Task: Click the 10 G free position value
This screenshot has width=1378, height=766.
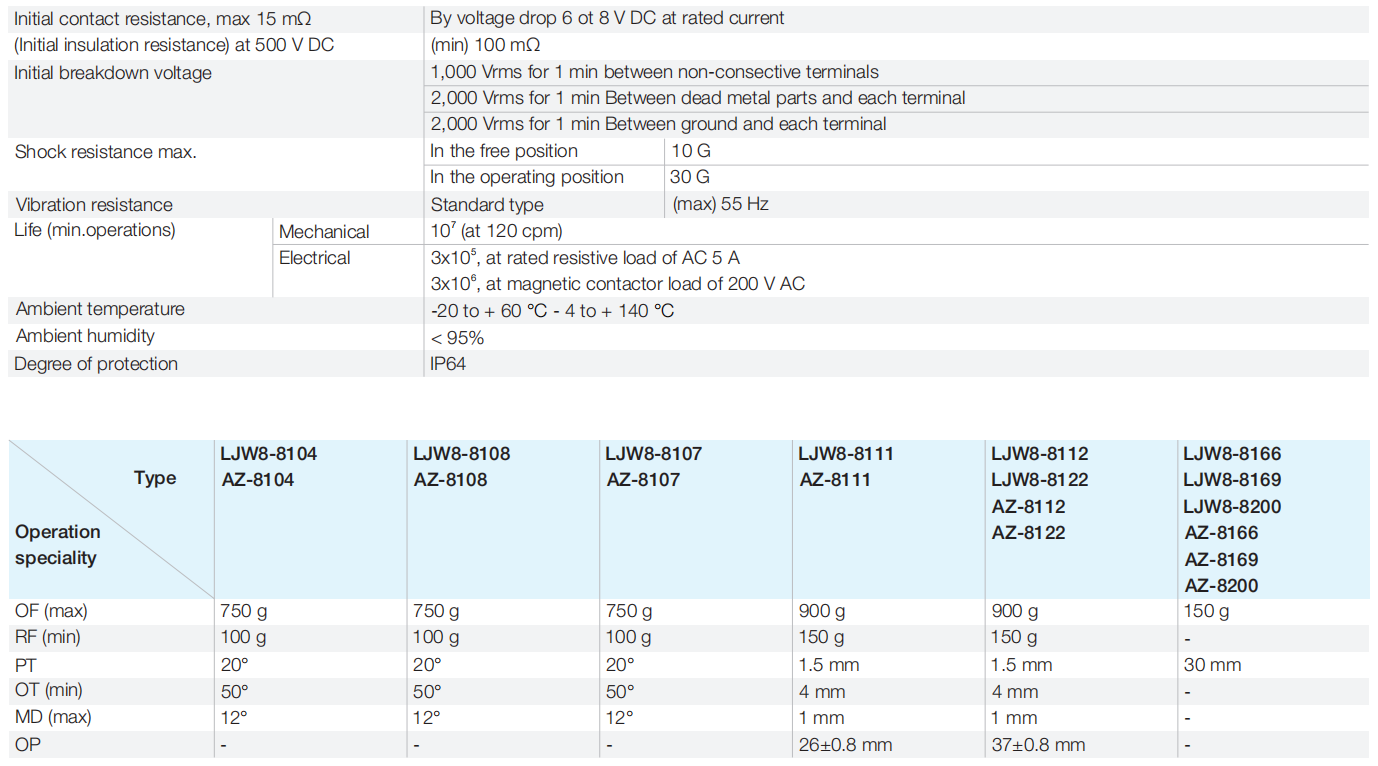Action: 691,151
